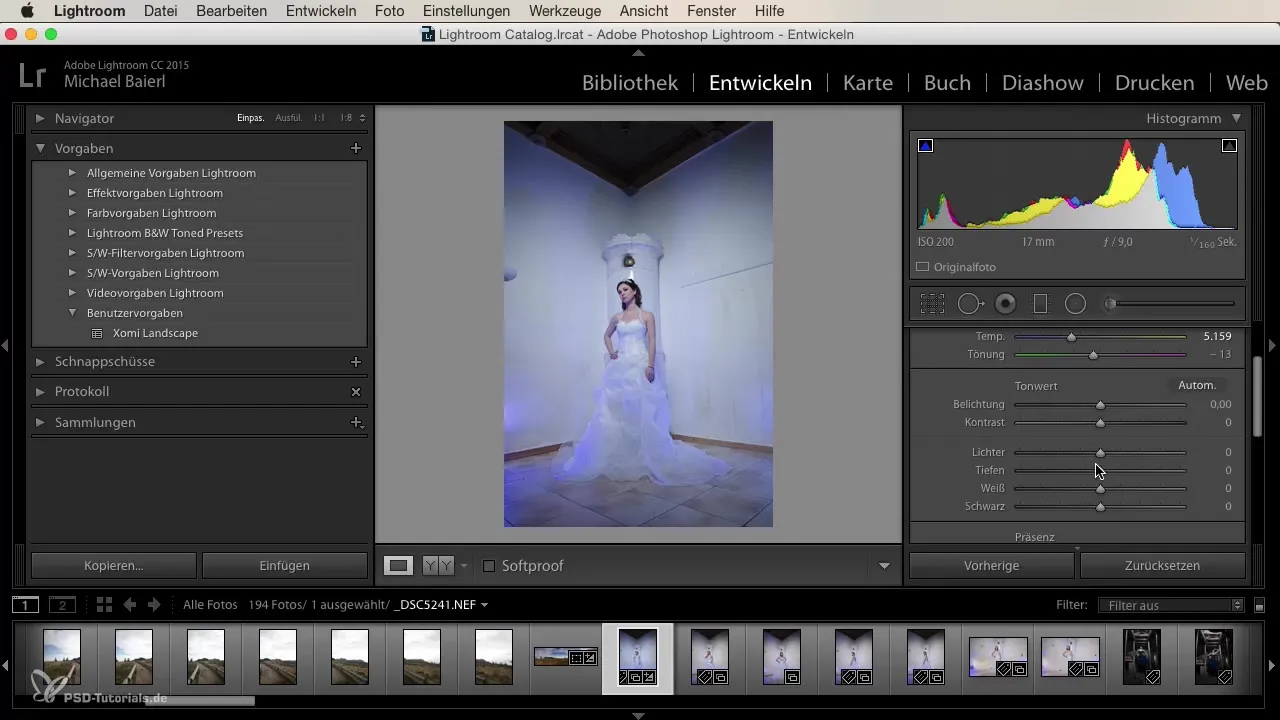1280x720 pixels.
Task: Switch to loupe view mode
Action: tap(399, 566)
